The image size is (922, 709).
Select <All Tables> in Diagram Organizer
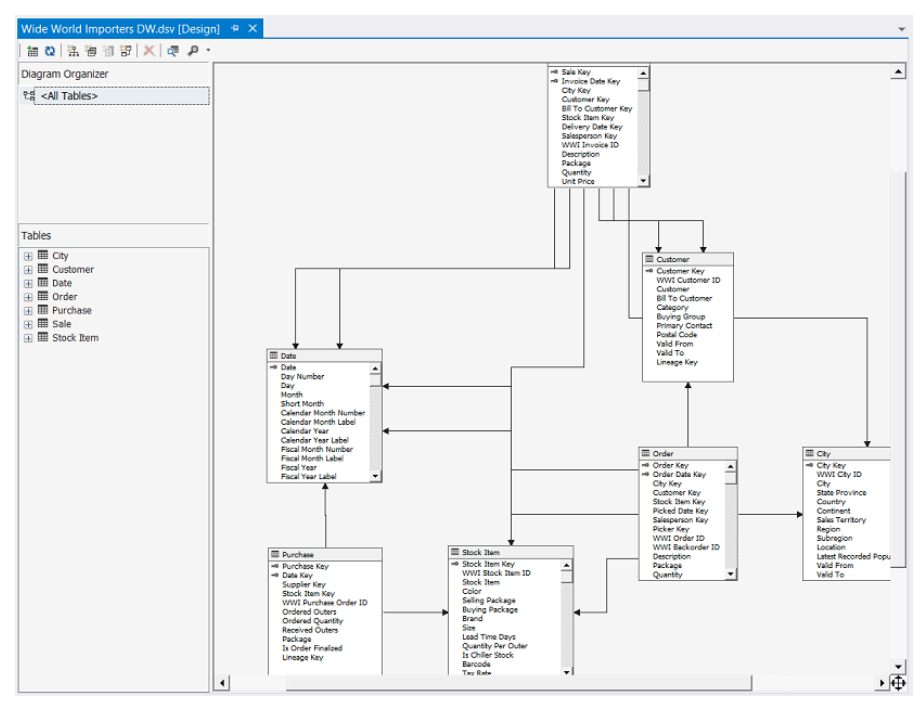[69, 96]
